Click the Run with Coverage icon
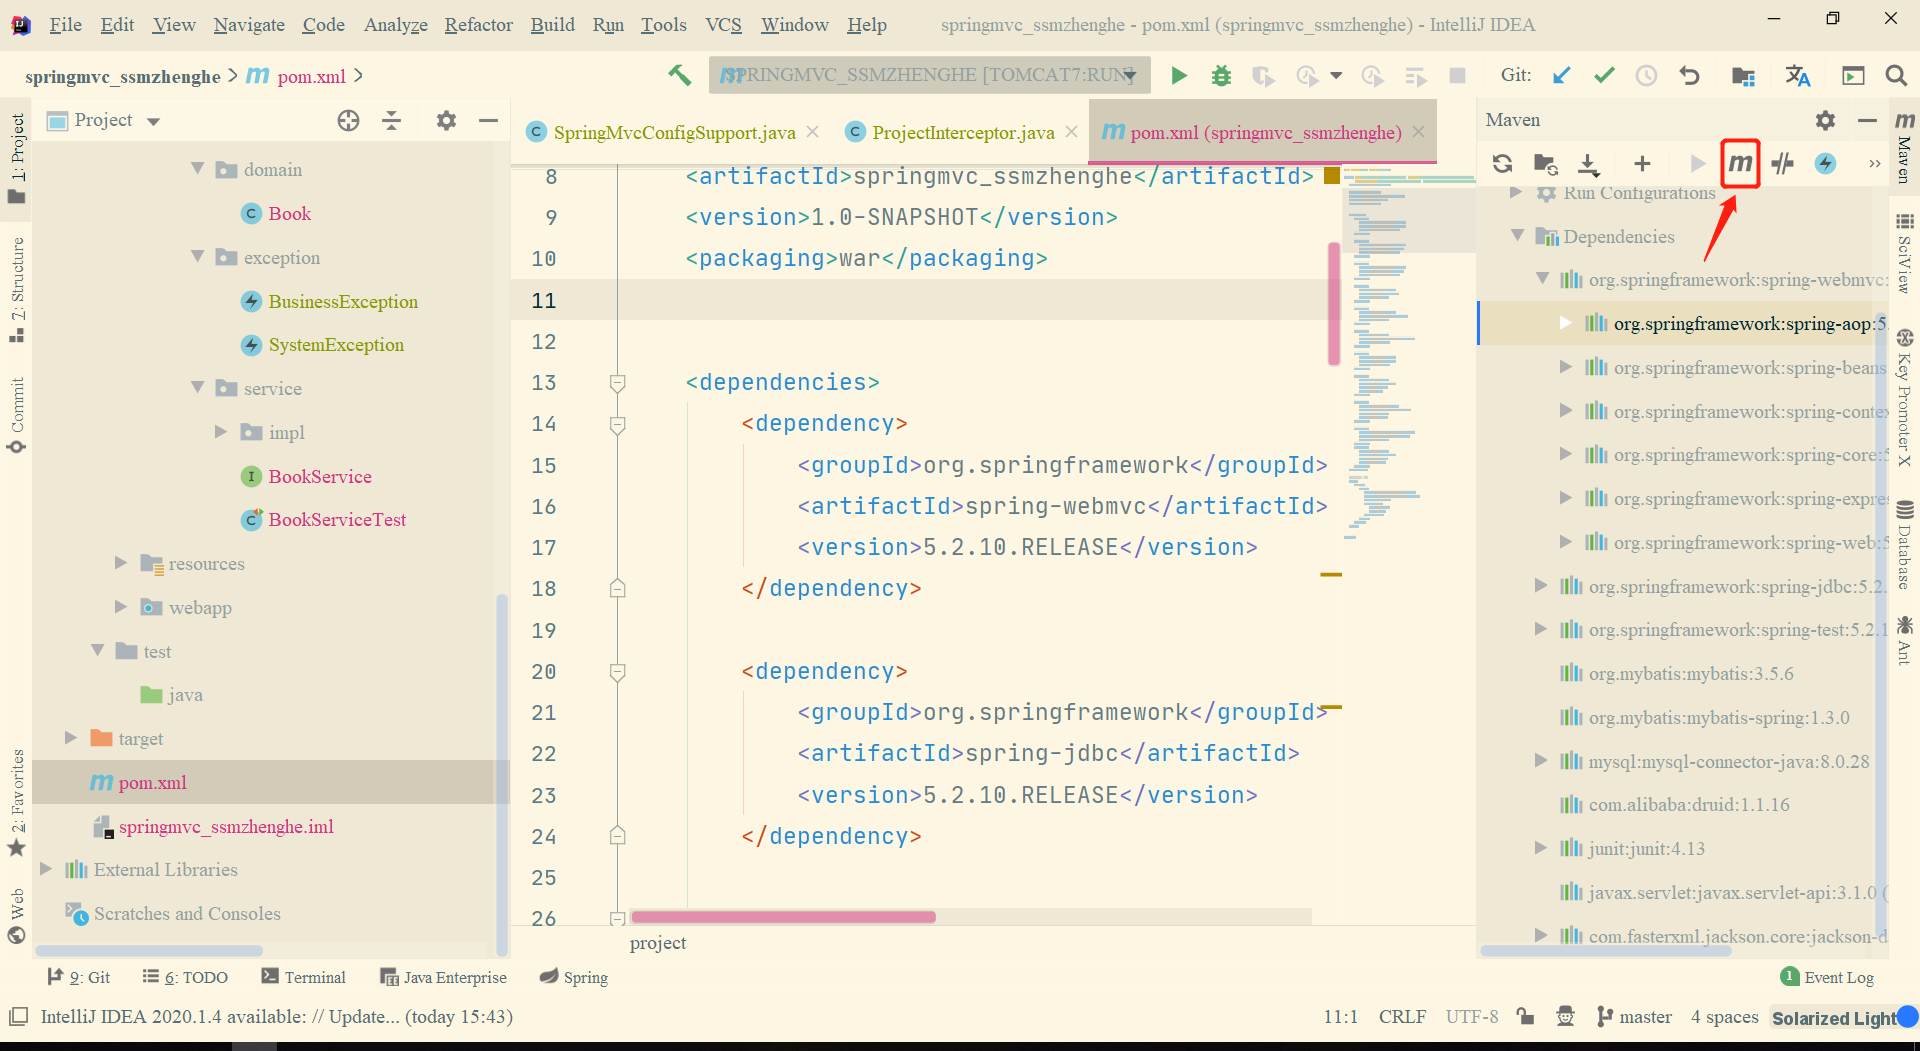This screenshot has width=1920, height=1051. [x=1263, y=76]
